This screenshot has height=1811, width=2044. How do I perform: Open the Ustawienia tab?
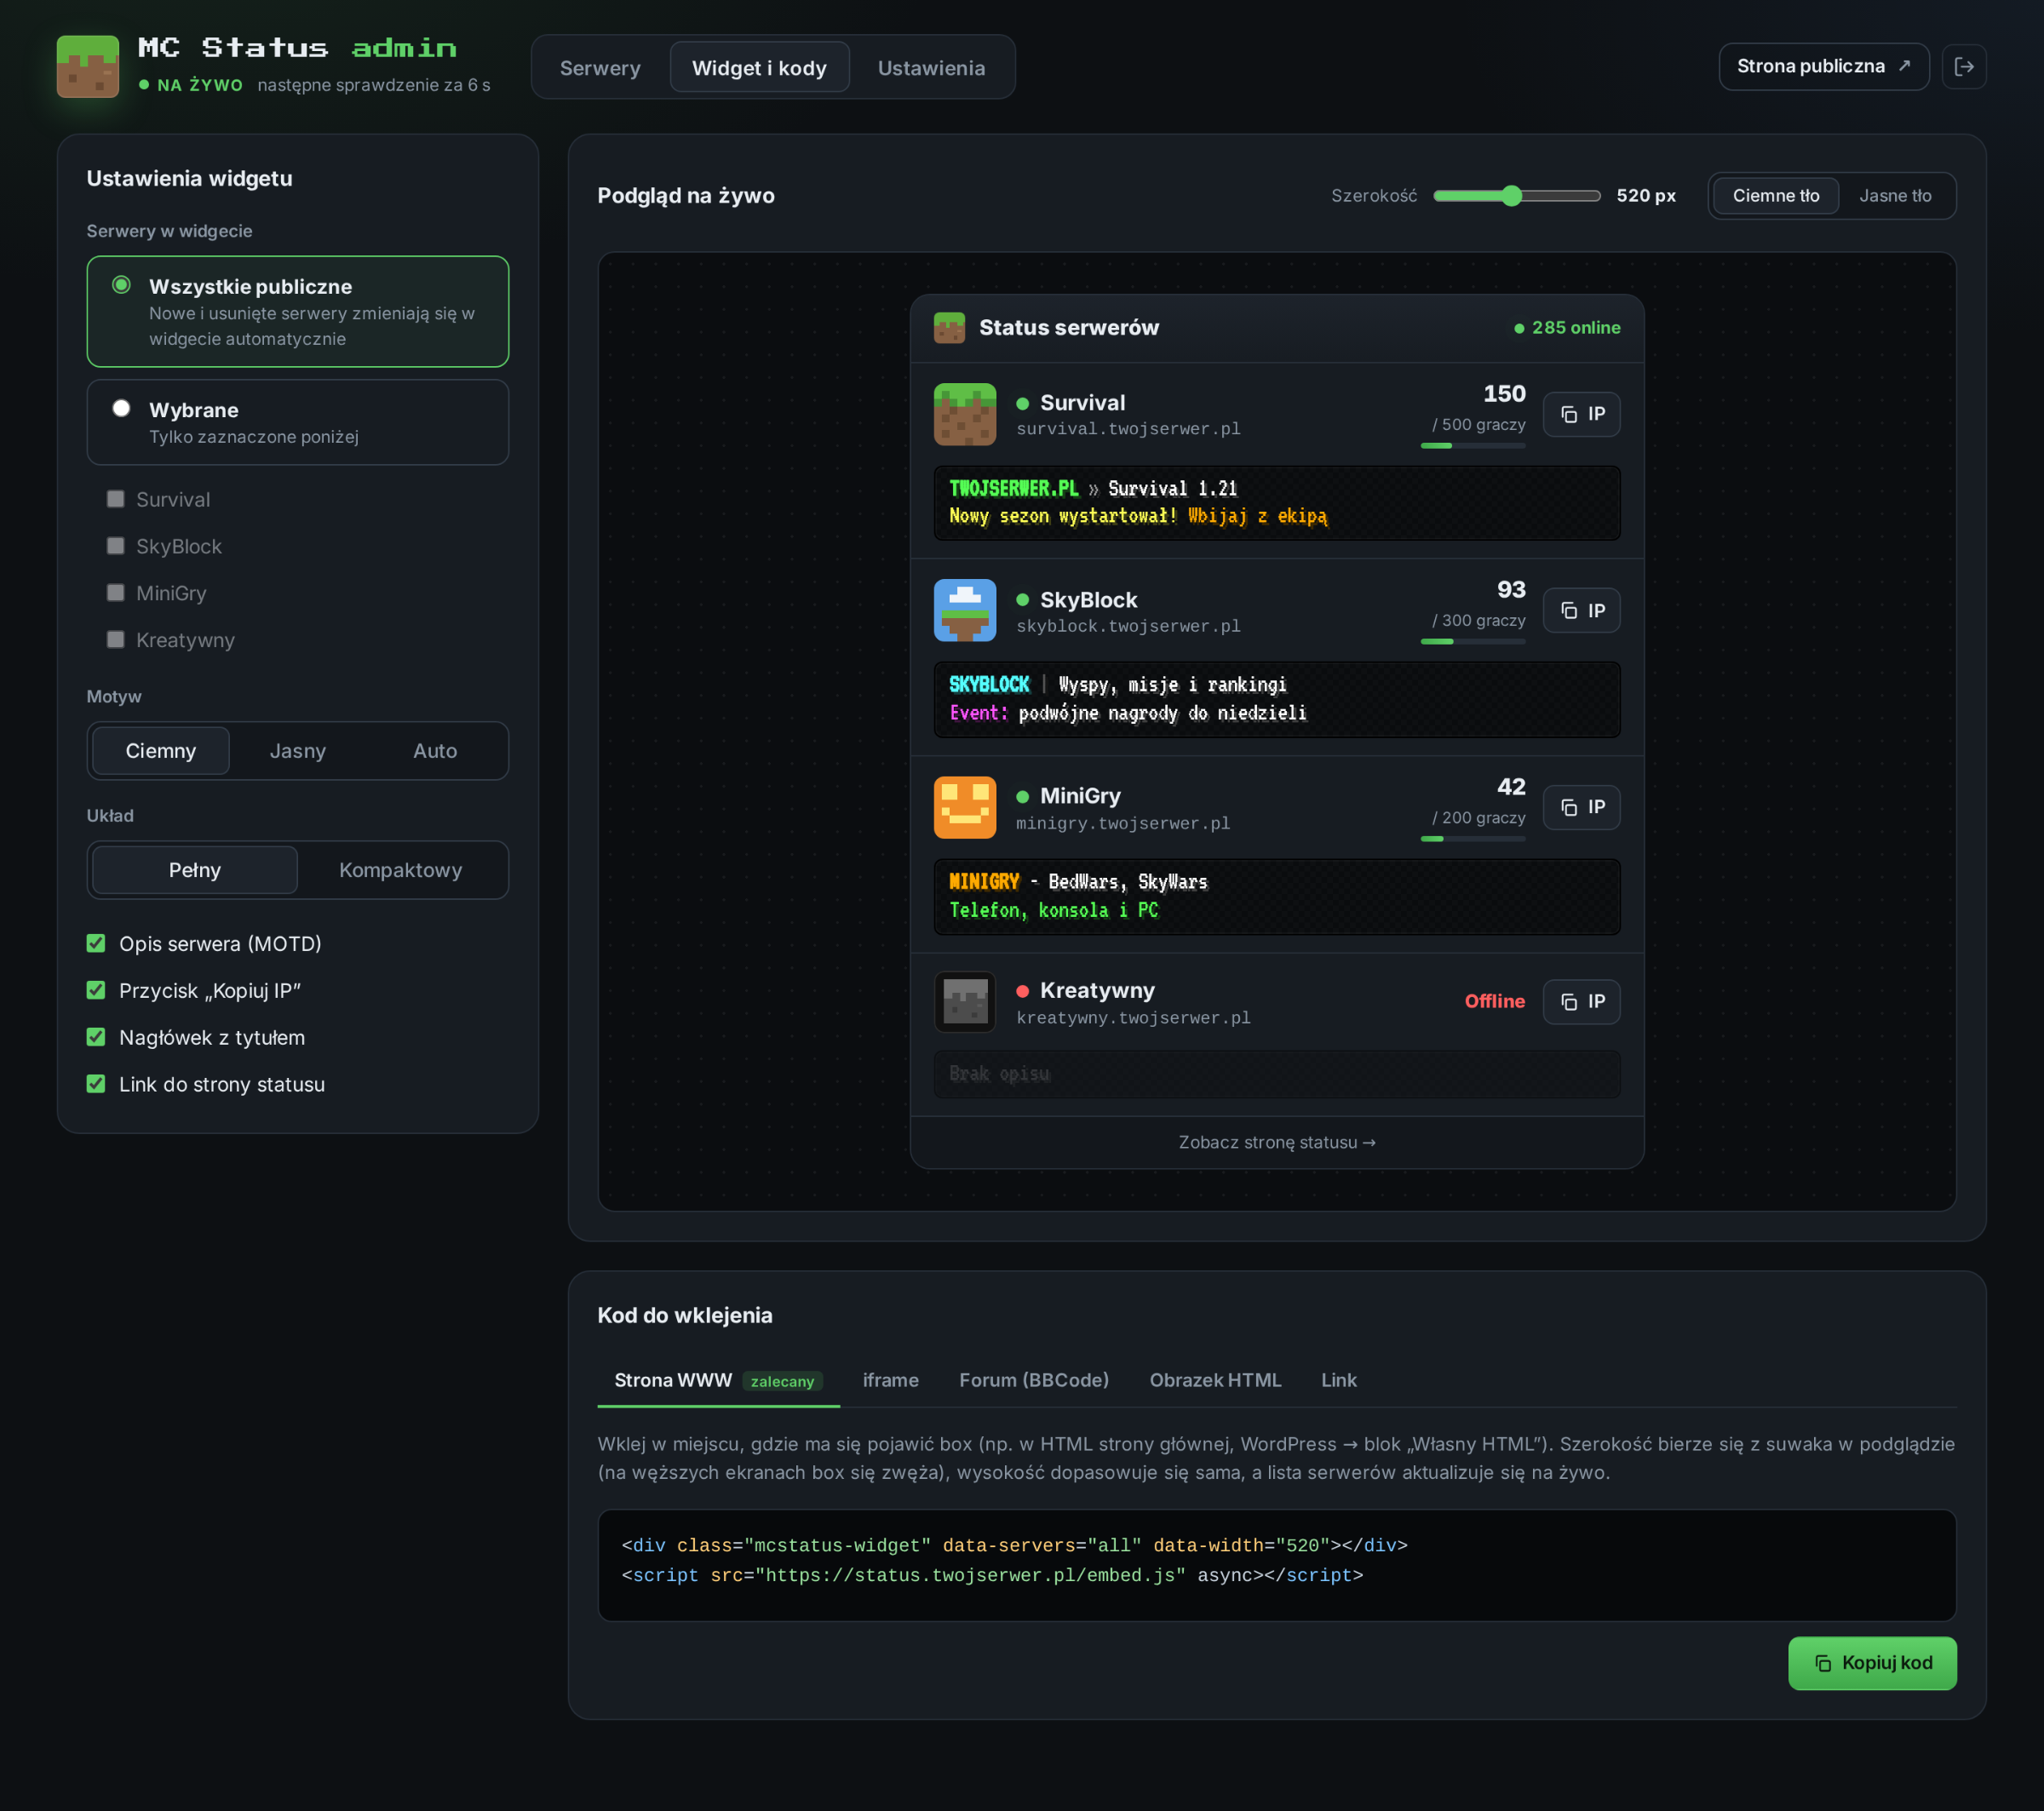(931, 68)
